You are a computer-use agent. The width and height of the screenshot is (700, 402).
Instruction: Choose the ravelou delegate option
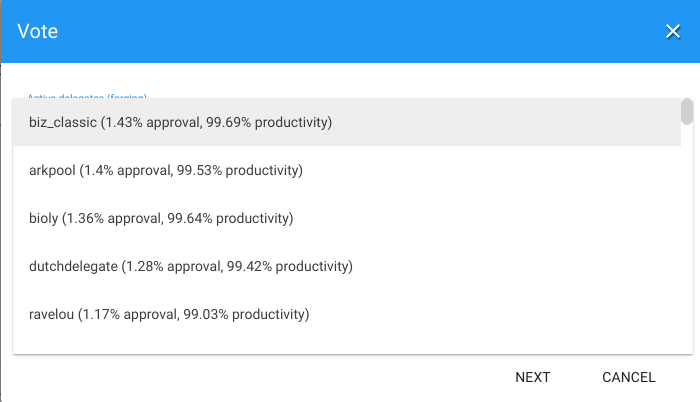coord(169,314)
